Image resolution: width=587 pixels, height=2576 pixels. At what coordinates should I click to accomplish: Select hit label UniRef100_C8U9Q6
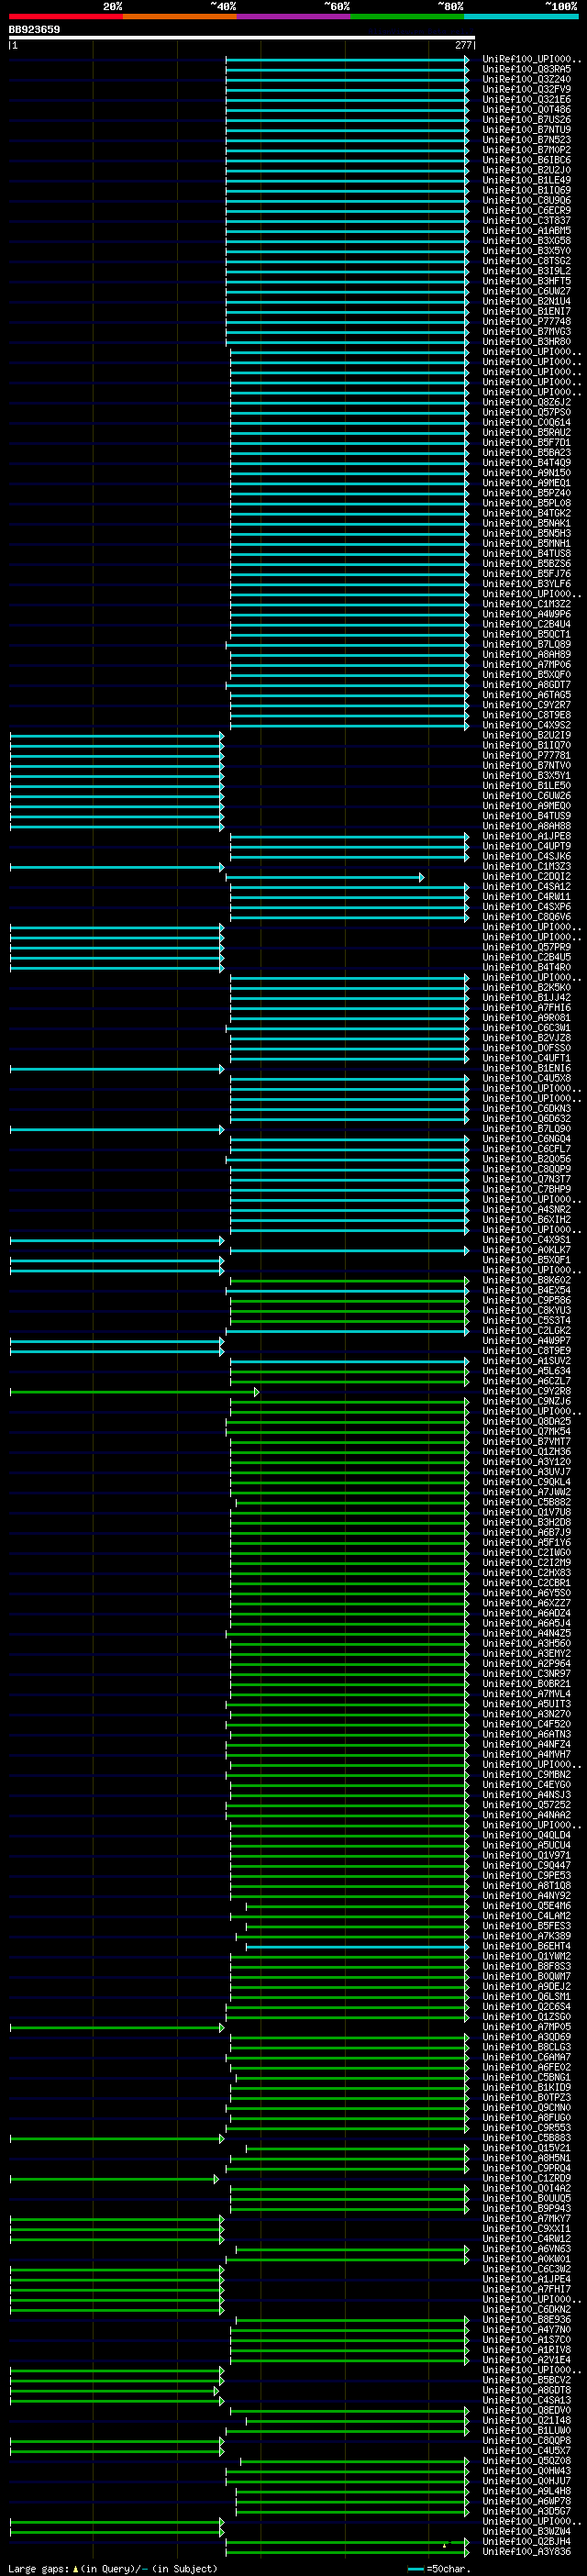[x=527, y=200]
